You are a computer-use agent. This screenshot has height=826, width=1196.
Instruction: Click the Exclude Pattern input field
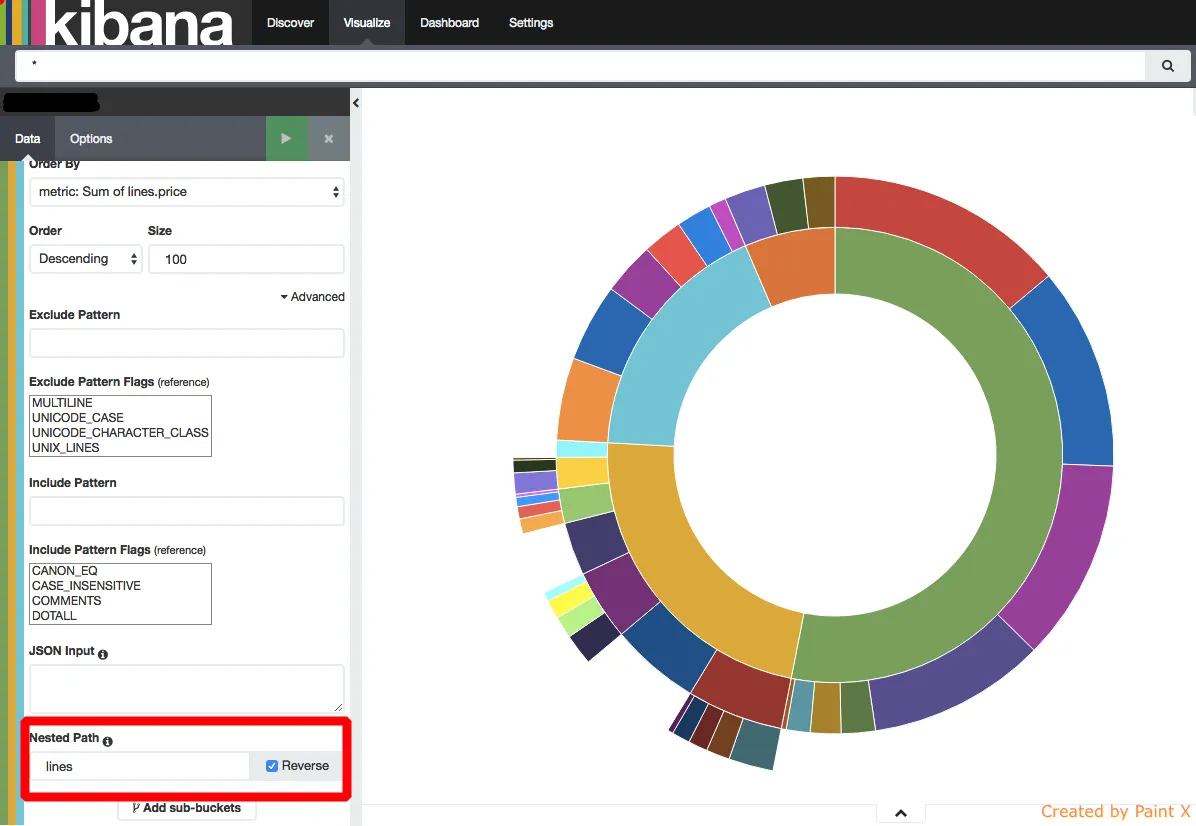187,343
